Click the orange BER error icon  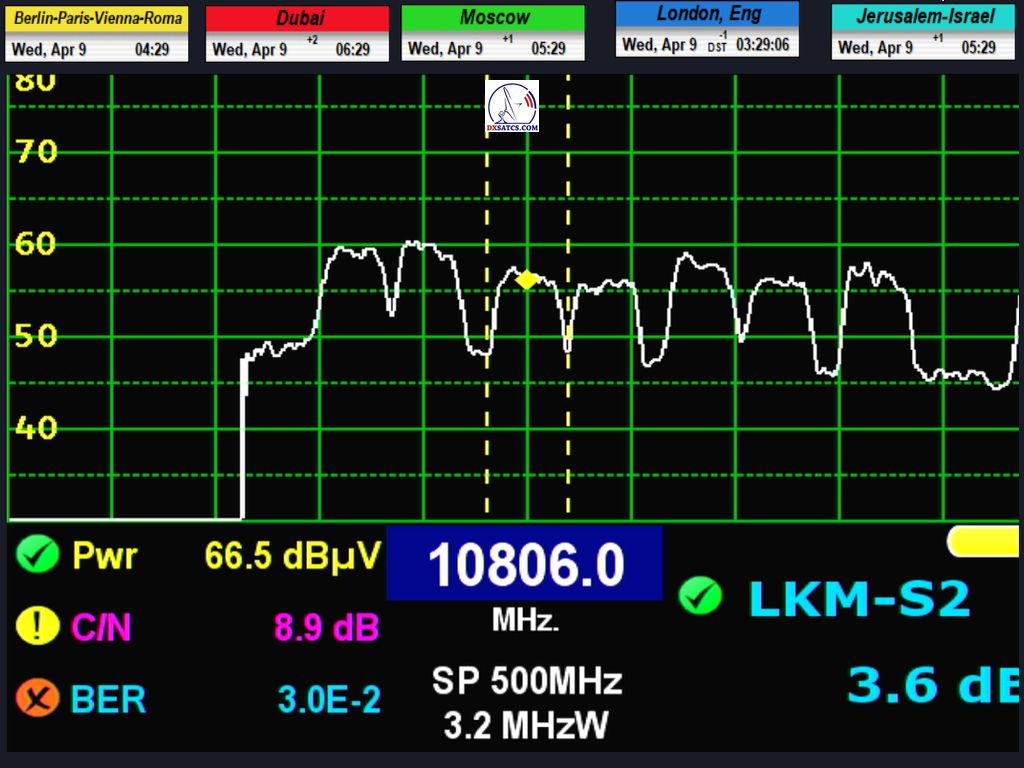[x=38, y=698]
